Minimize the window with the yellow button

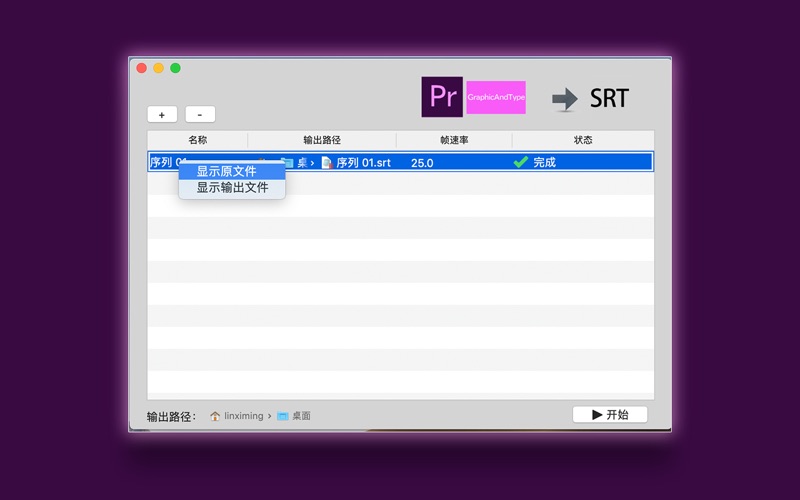159,68
